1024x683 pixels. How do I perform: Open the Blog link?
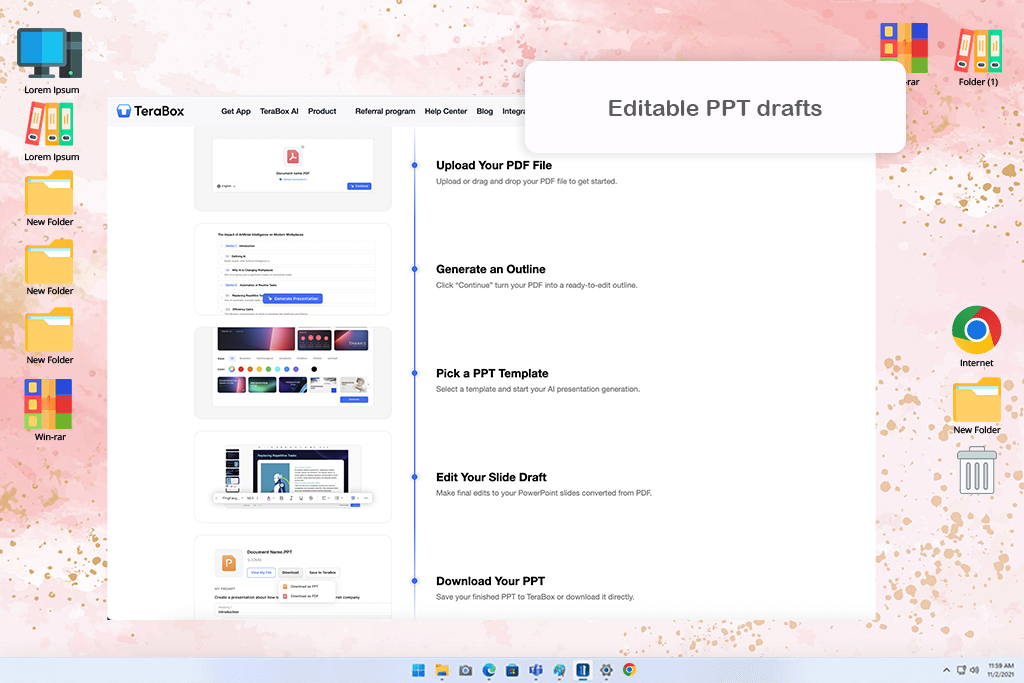pos(485,112)
